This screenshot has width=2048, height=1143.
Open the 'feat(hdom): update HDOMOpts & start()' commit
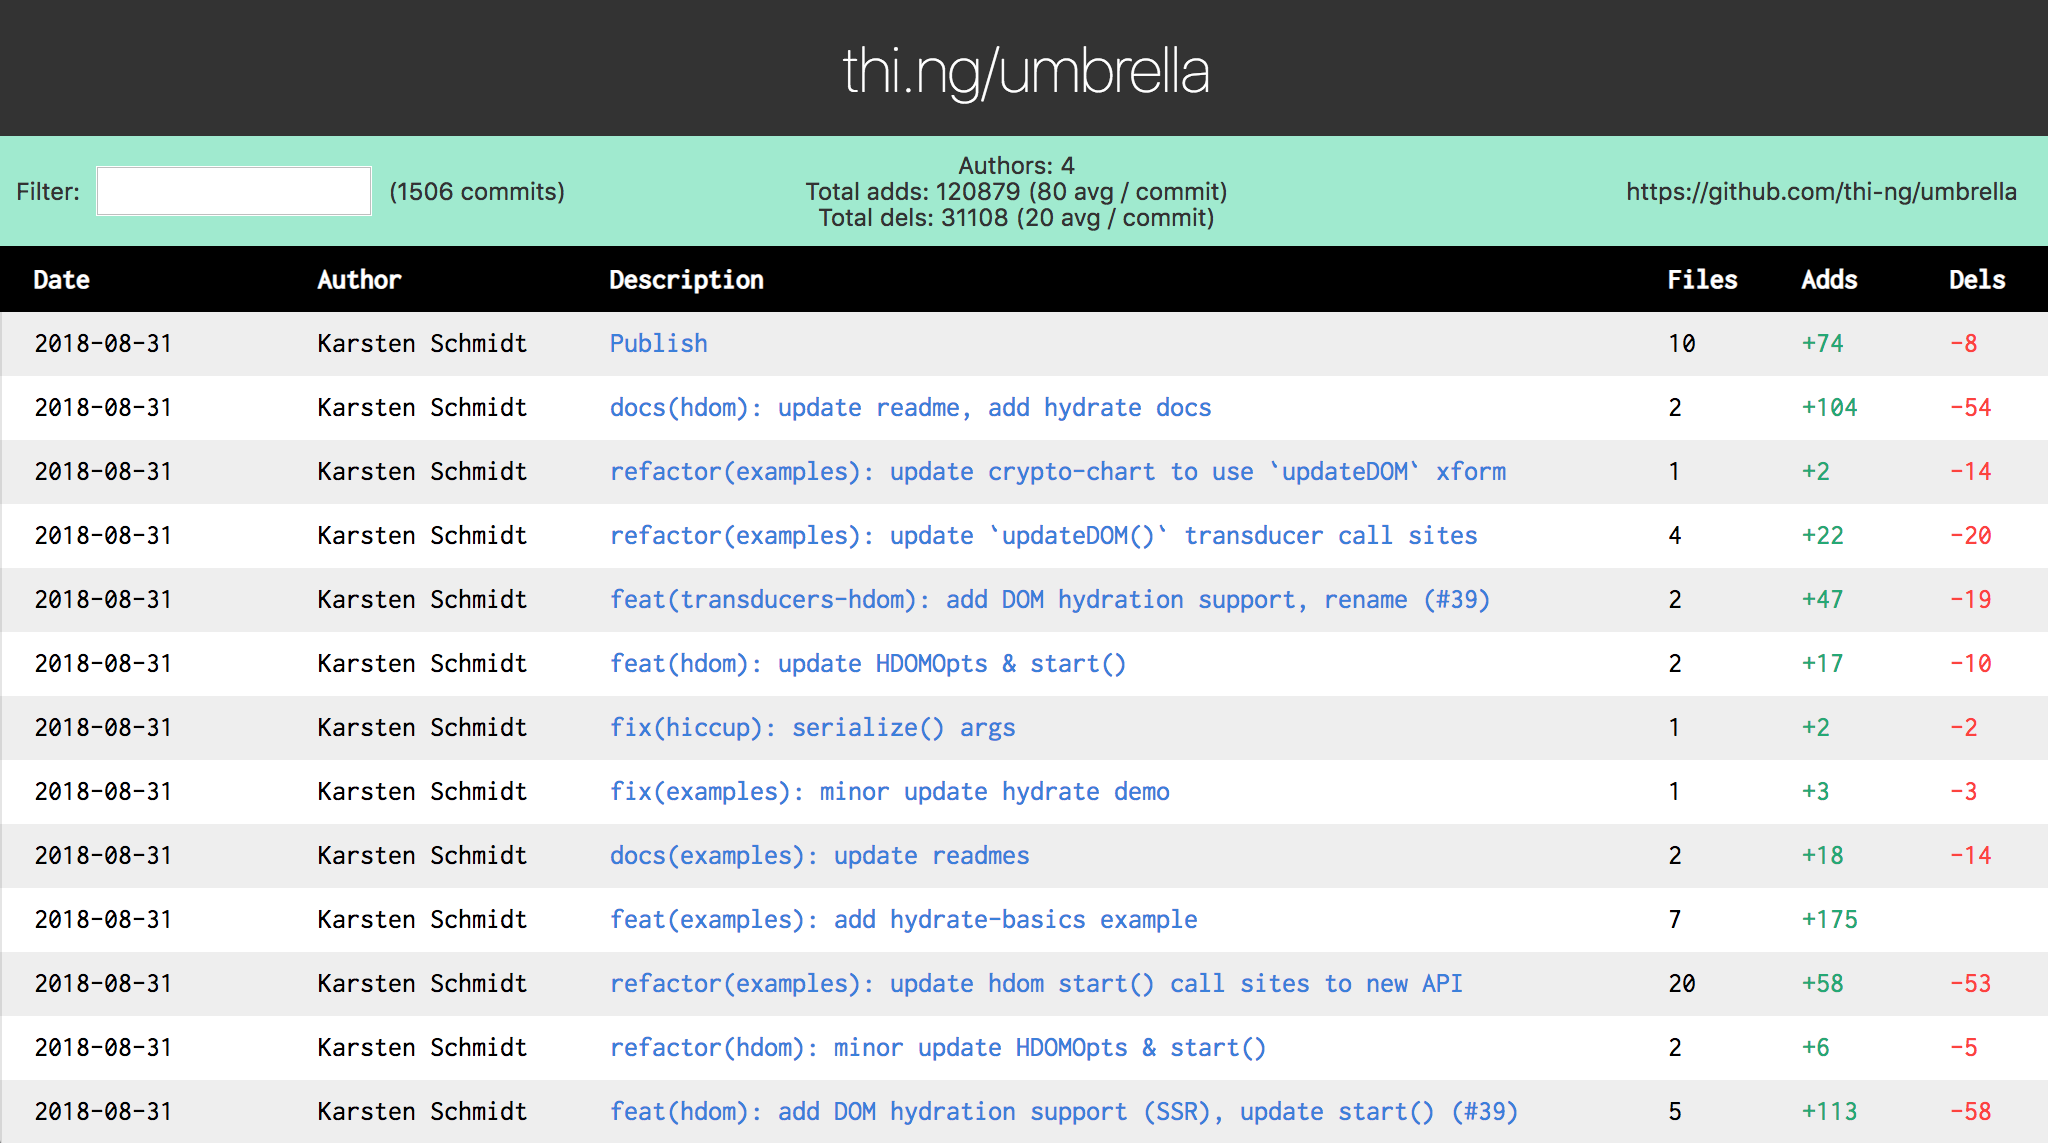pyautogui.click(x=867, y=663)
